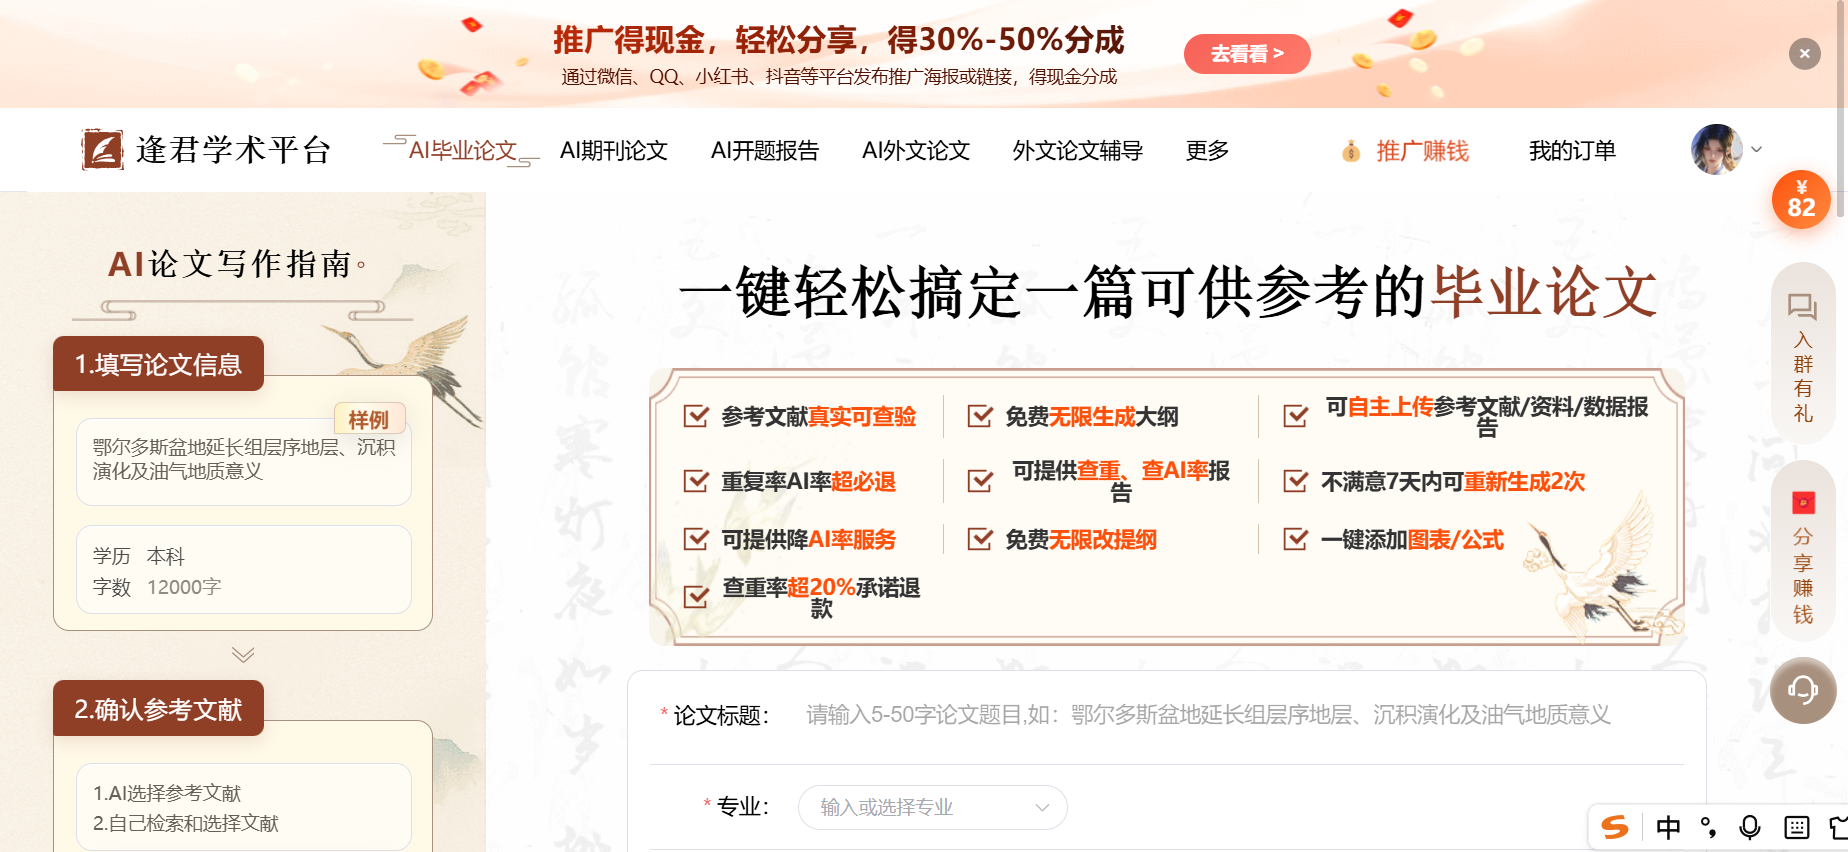Select the 外文论文辅导 menu item
Screen dimensions: 1848x852
[x=1078, y=151]
